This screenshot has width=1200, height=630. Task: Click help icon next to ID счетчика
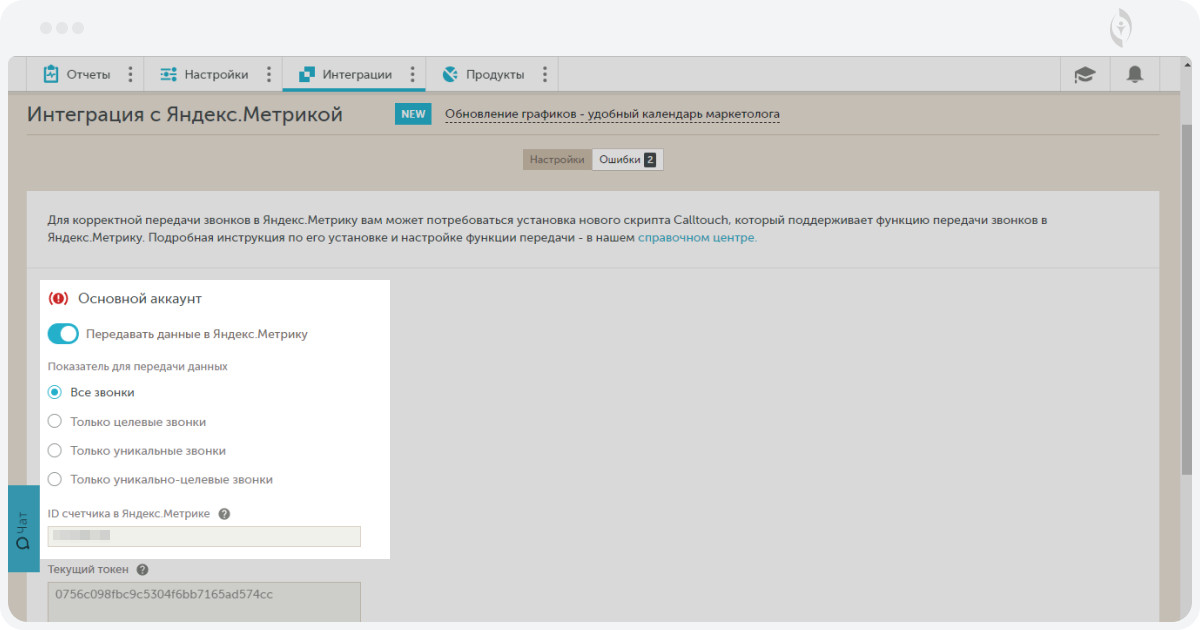[x=224, y=514]
